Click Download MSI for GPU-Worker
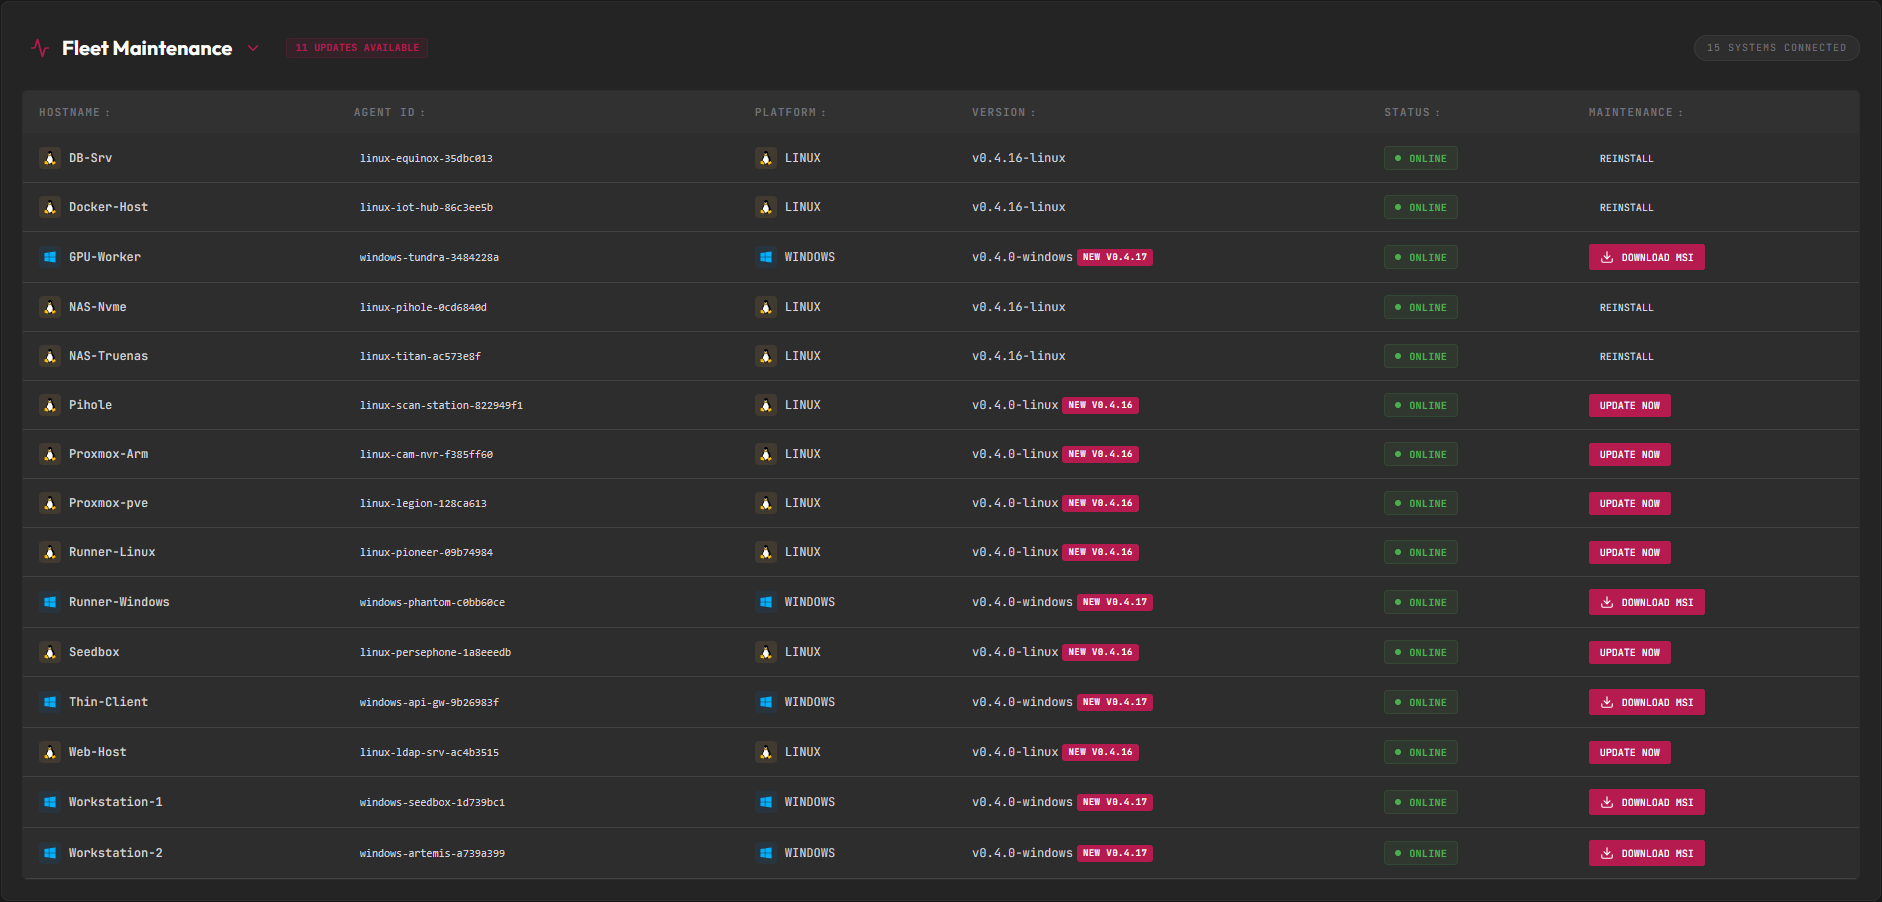This screenshot has width=1882, height=902. 1646,257
